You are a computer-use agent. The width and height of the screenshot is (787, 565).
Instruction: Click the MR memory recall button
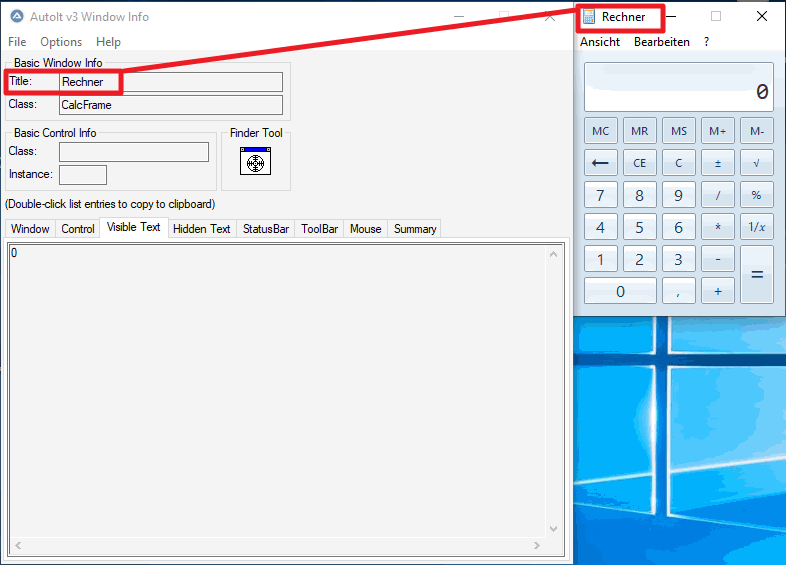point(639,131)
